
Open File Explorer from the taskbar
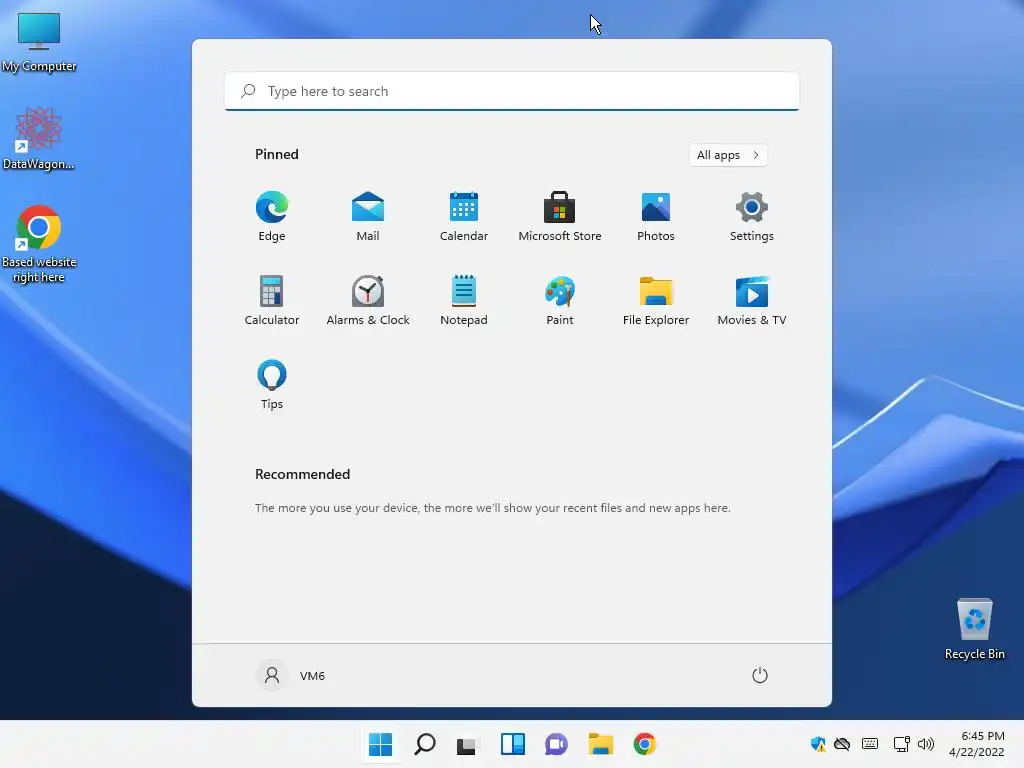600,744
